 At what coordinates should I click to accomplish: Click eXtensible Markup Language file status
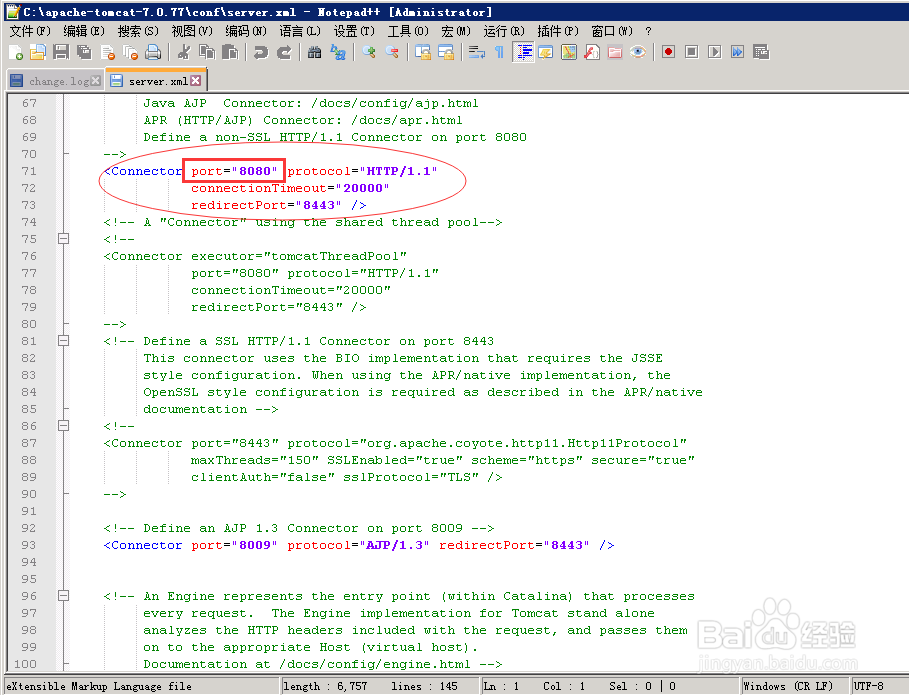click(99, 686)
